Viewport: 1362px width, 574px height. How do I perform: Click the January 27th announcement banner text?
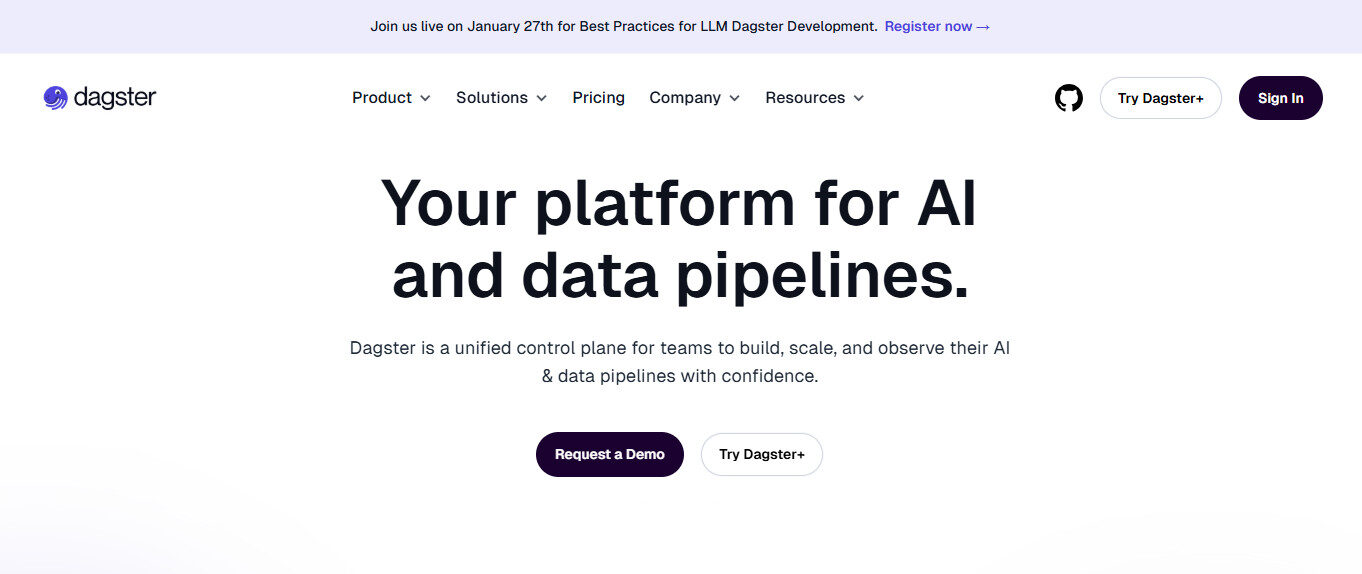click(623, 27)
